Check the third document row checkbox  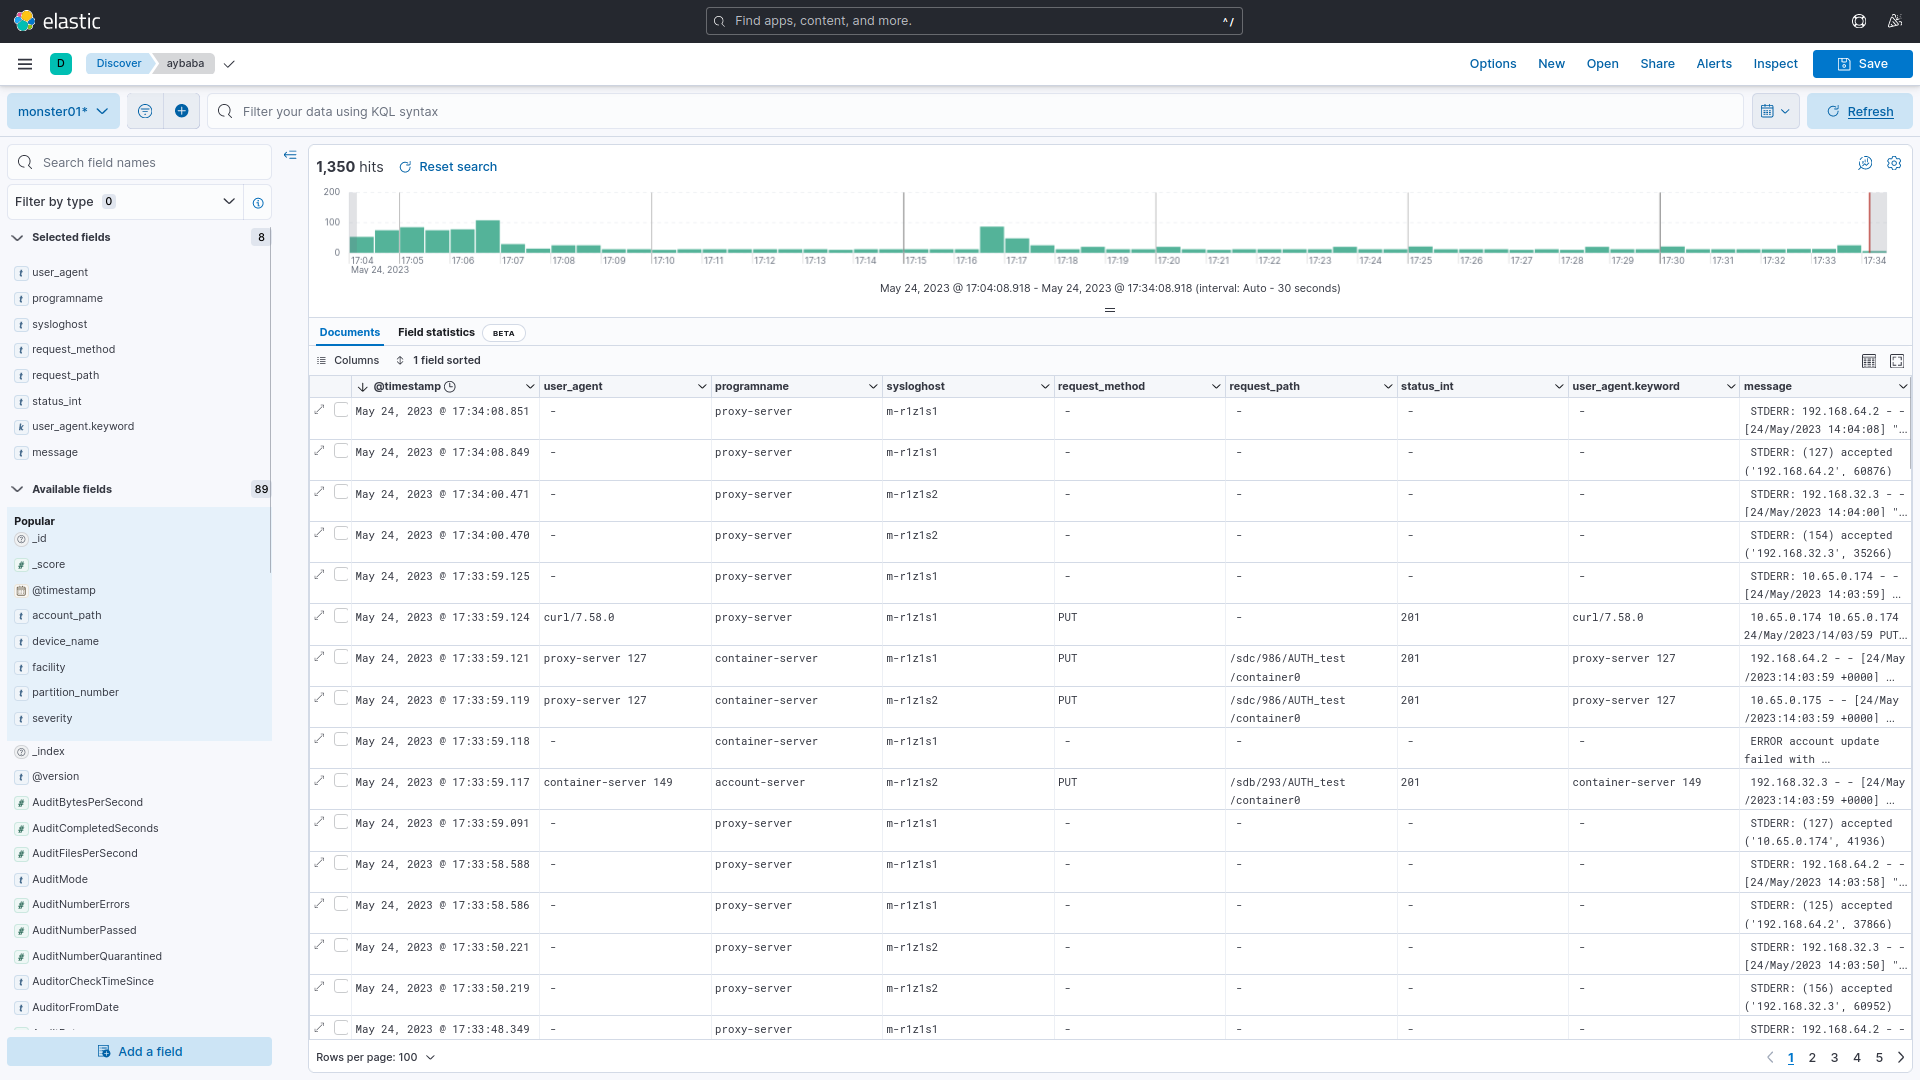tap(341, 492)
